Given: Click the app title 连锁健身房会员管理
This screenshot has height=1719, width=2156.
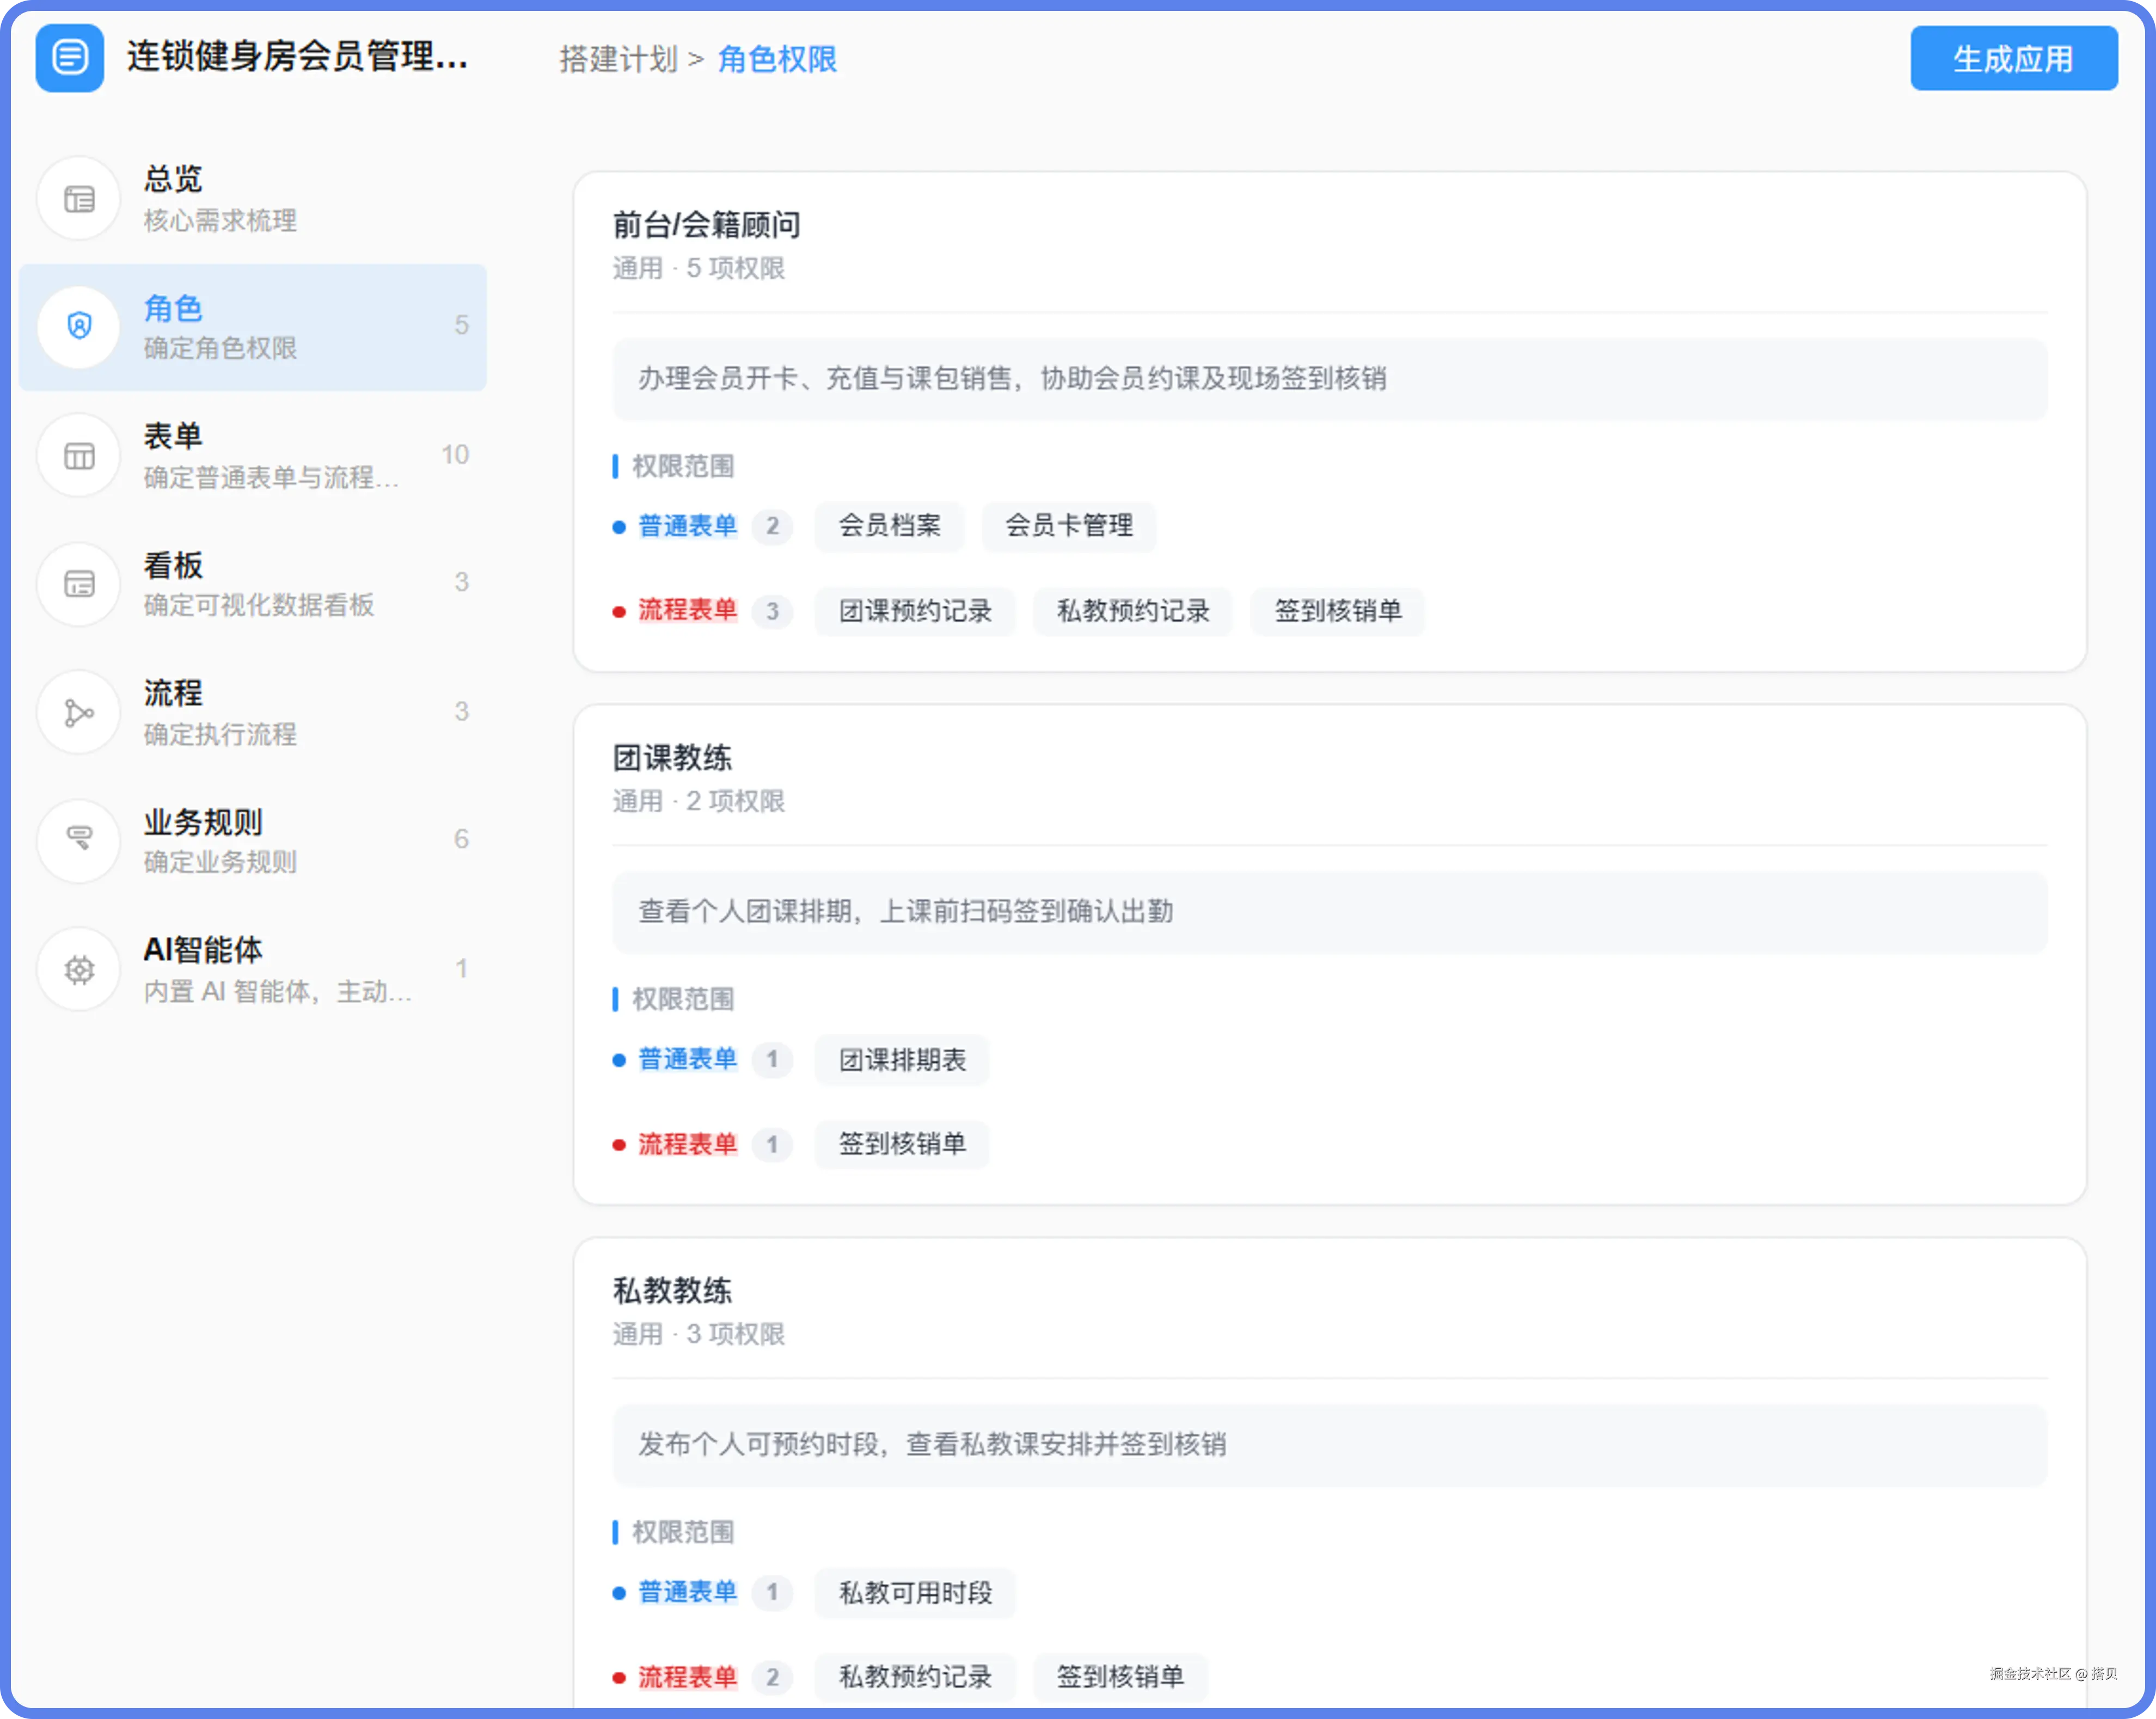Looking at the screenshot, I should pyautogui.click(x=297, y=57).
